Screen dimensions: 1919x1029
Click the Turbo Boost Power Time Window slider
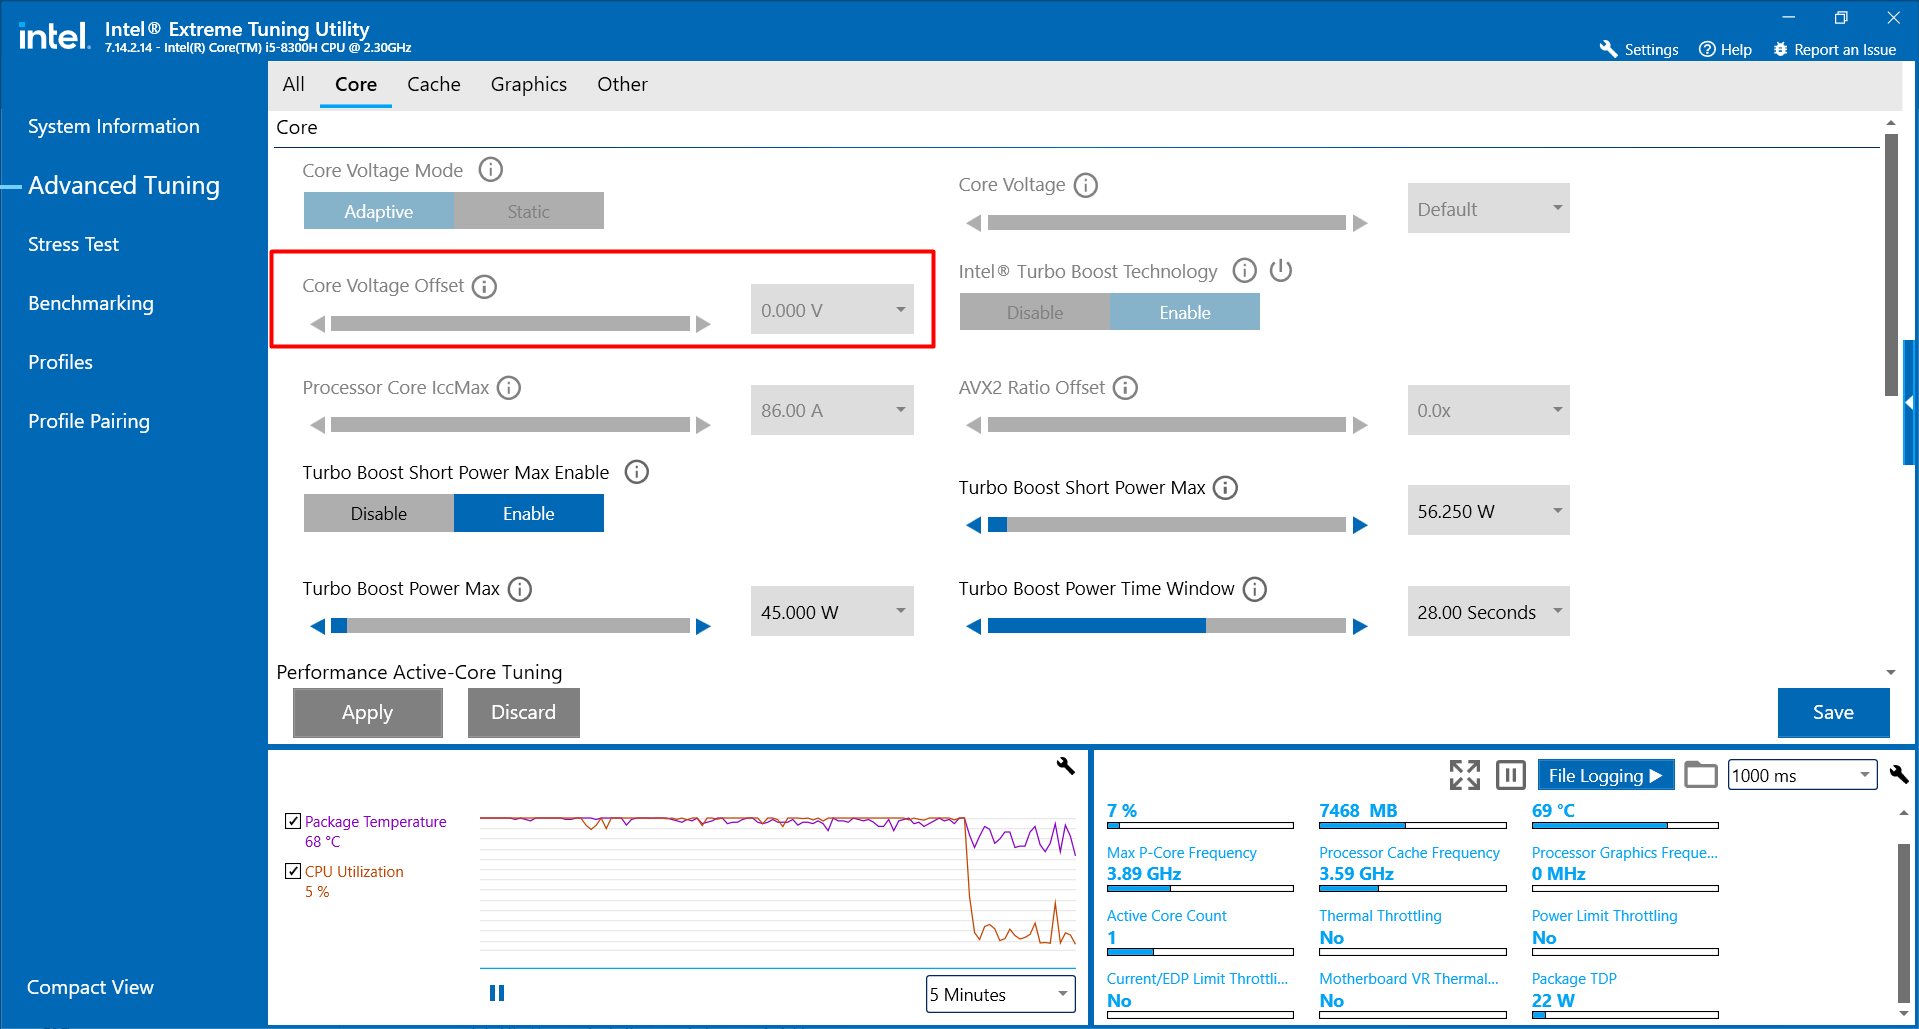coord(1166,626)
